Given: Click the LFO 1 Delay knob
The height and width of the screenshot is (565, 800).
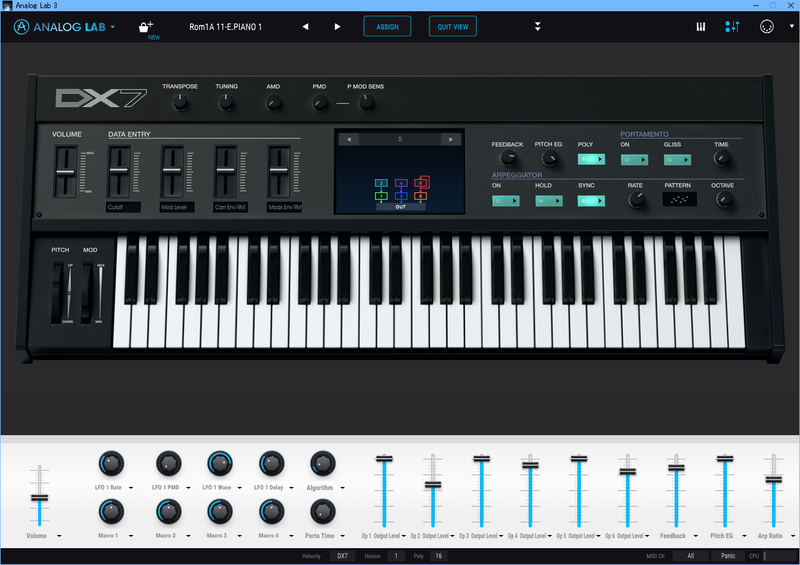Looking at the screenshot, I should [x=271, y=463].
